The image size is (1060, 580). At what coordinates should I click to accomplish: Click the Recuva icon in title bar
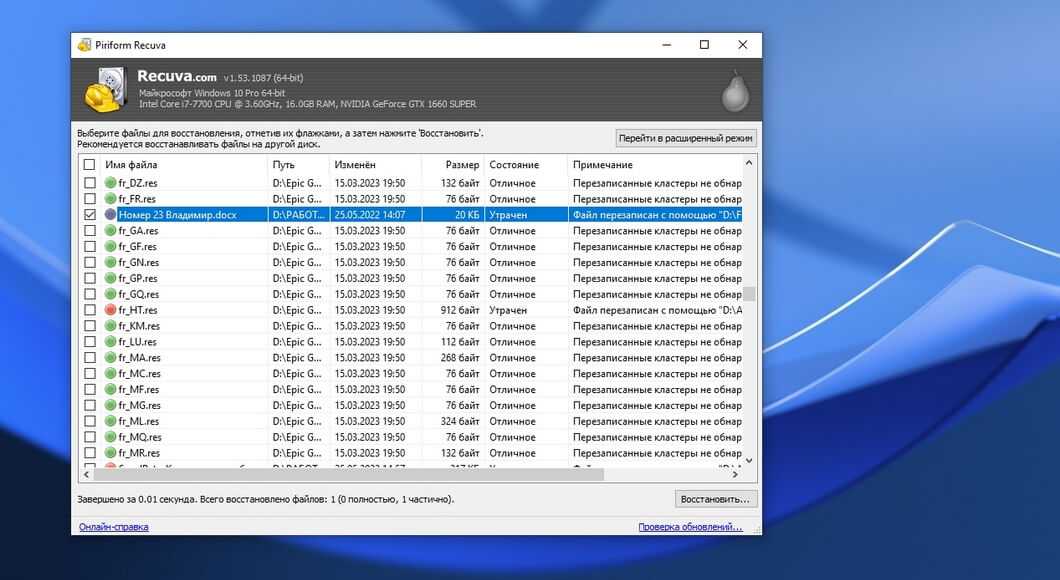click(x=83, y=45)
